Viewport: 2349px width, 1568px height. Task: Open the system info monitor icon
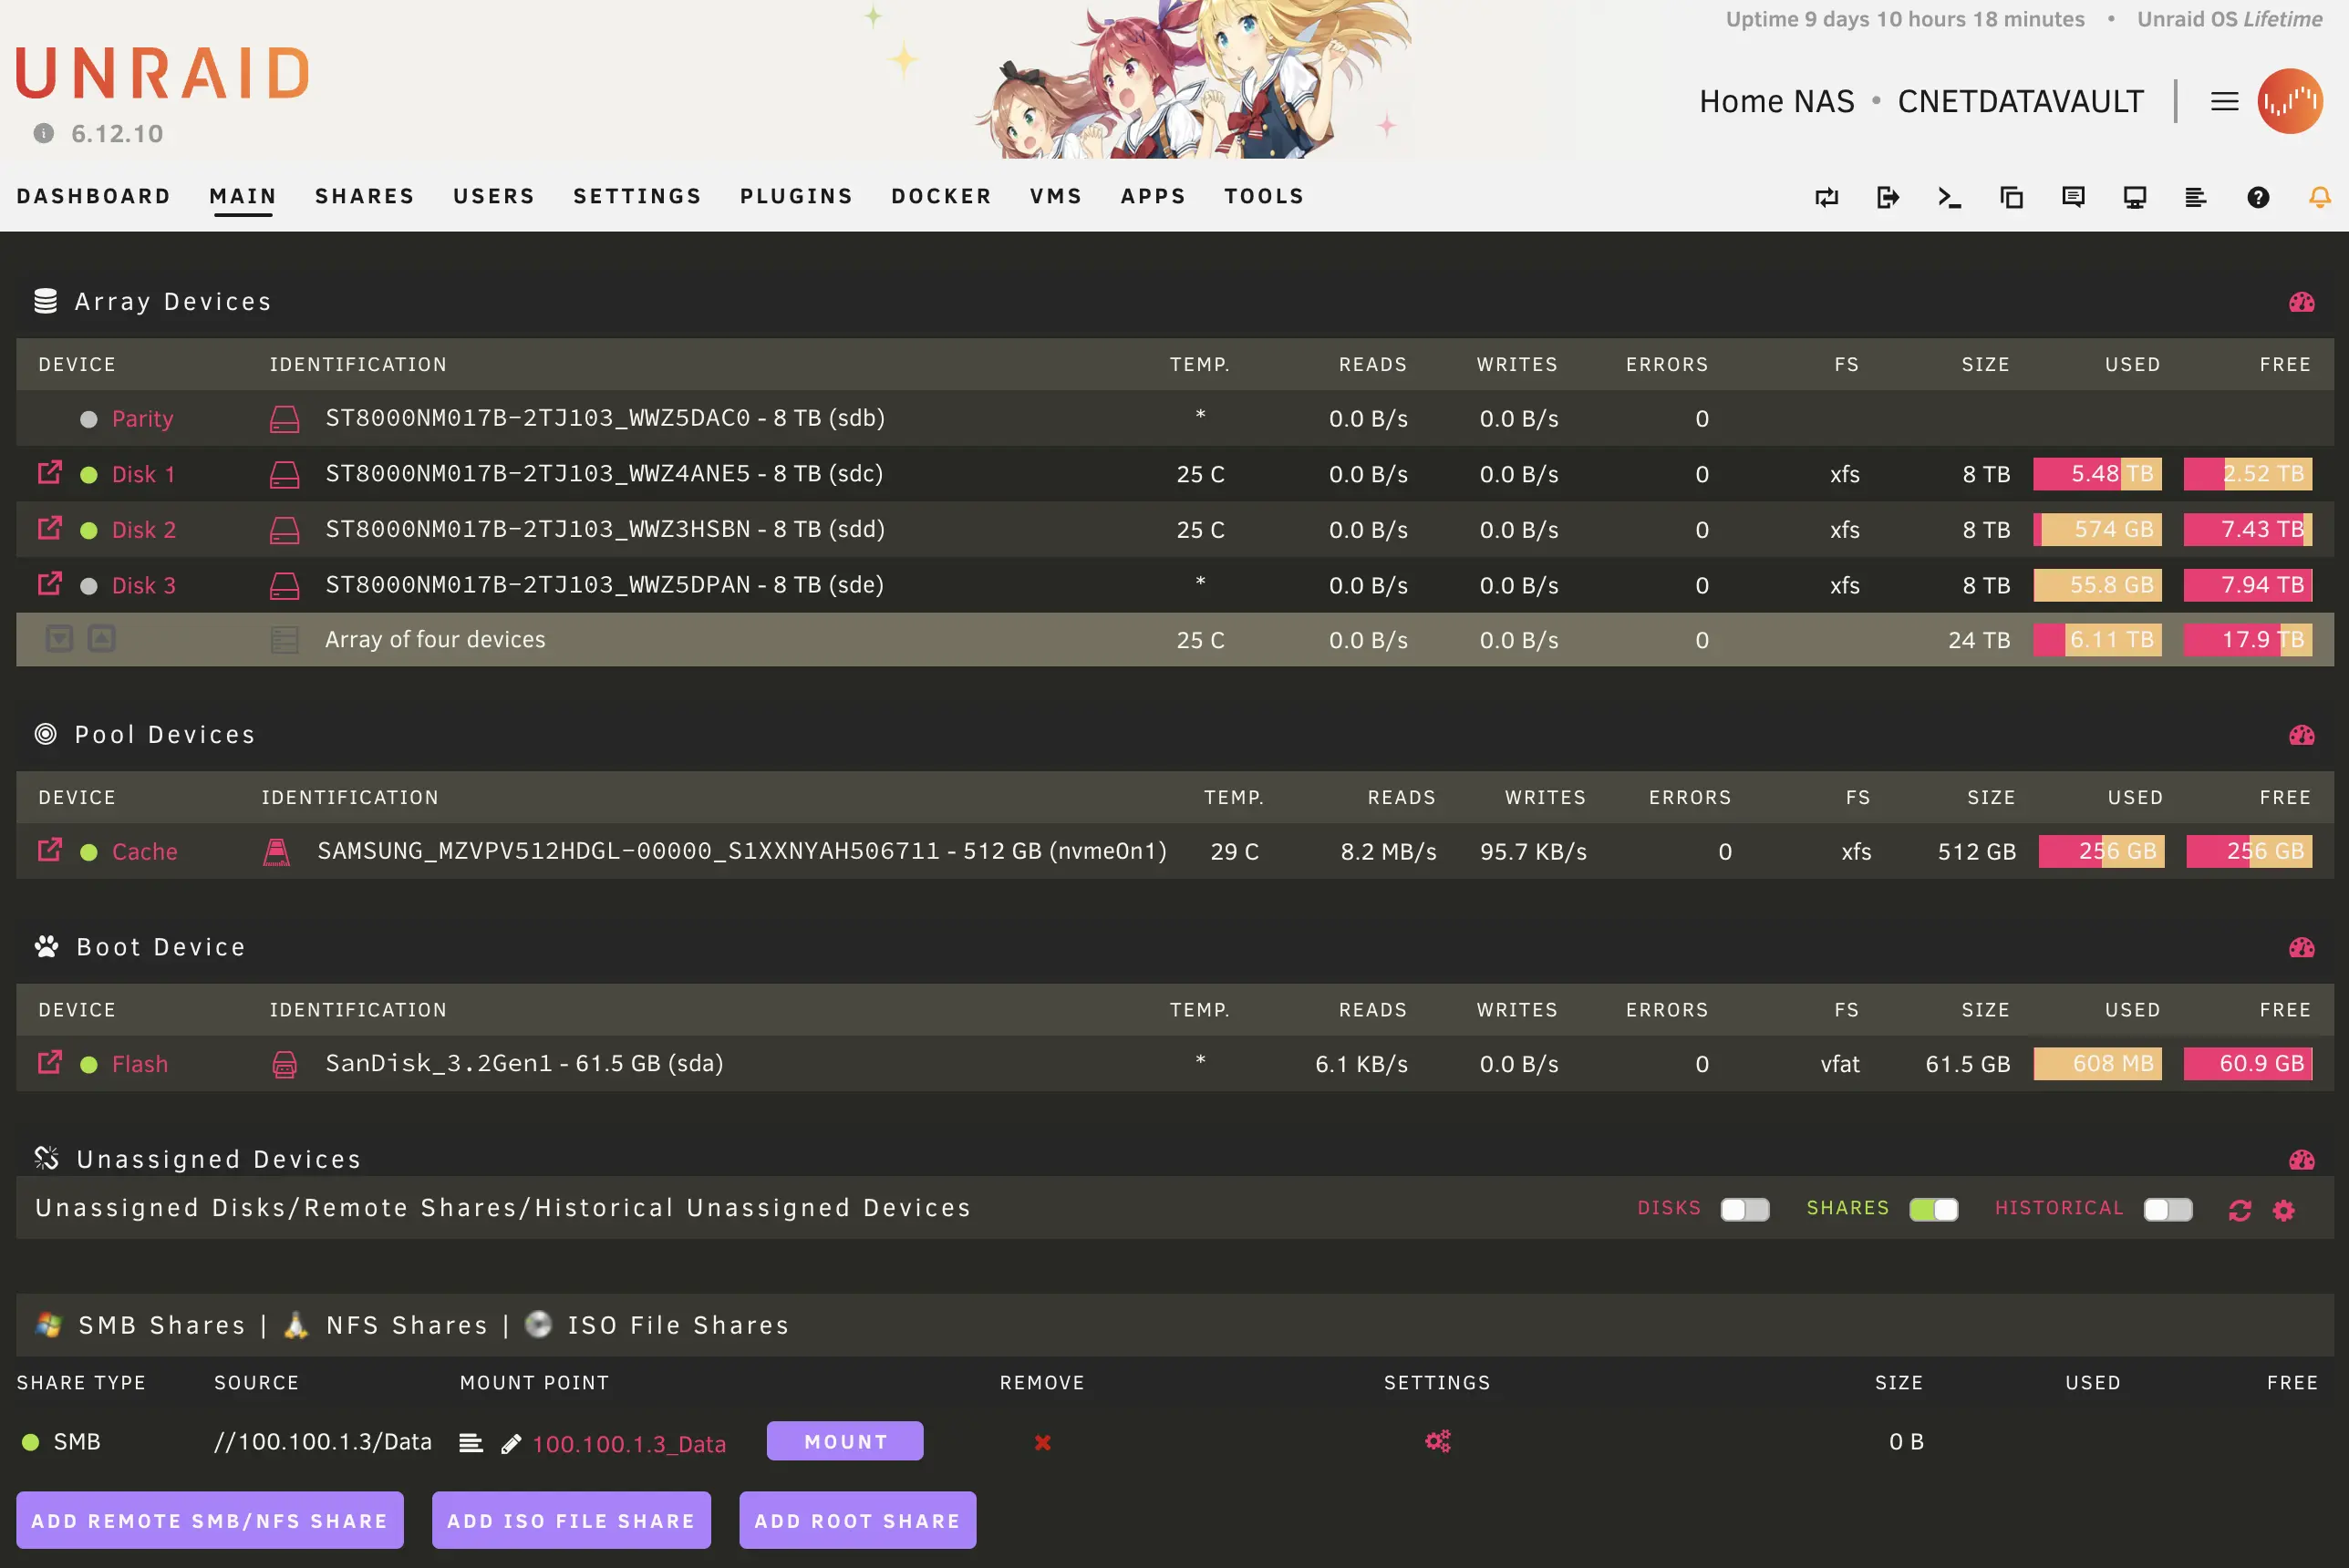(2135, 197)
